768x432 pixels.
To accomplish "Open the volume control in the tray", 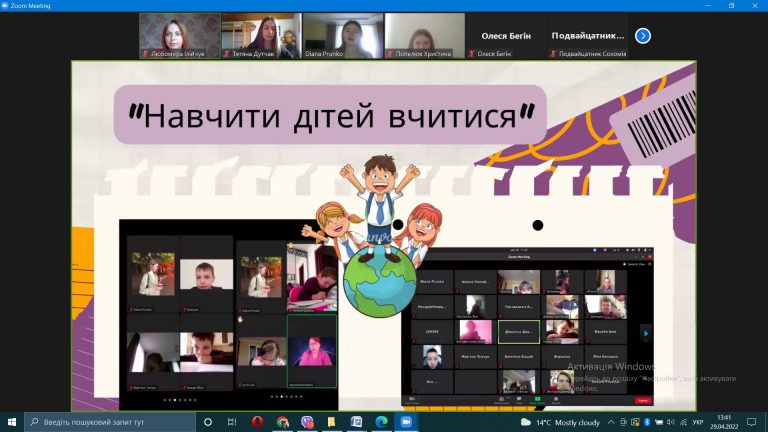I will pyautogui.click(x=671, y=422).
